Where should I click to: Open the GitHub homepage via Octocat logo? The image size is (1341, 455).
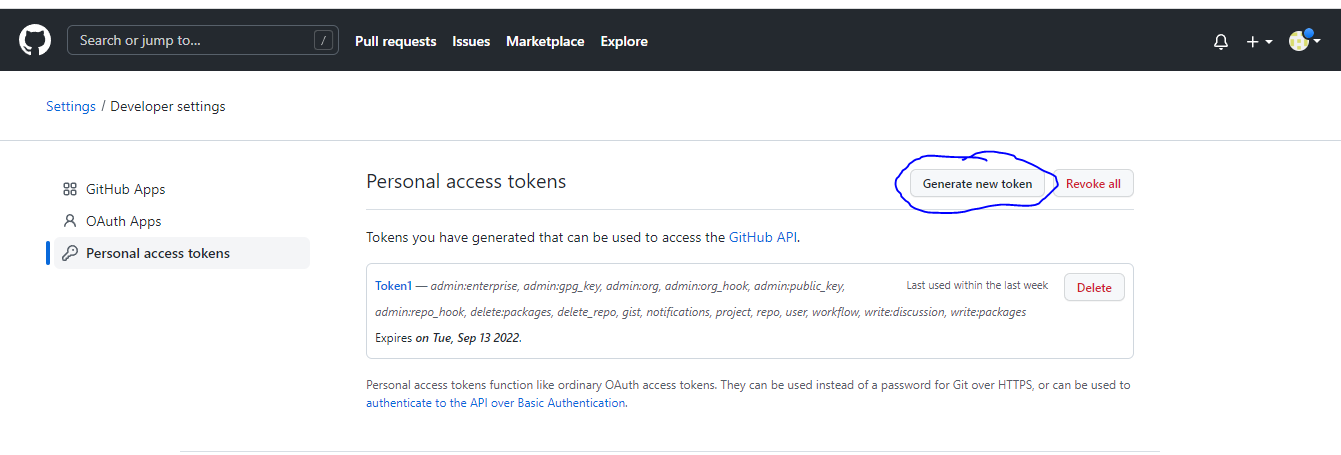(35, 41)
